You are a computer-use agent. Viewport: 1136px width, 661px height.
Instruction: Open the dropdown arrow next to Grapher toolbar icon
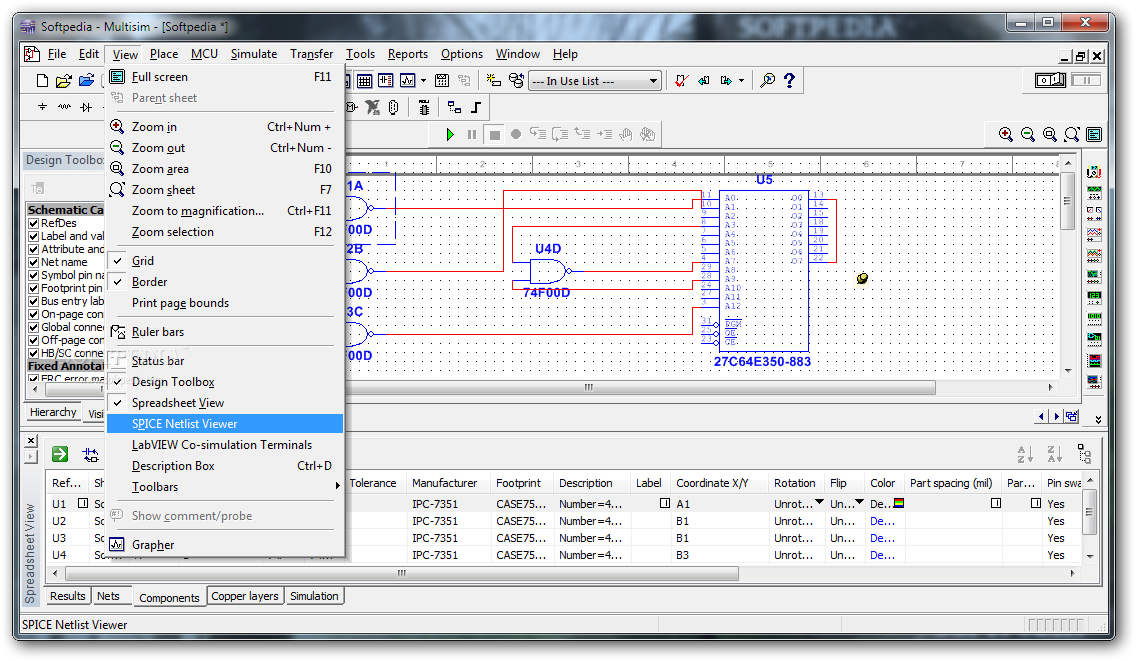(x=424, y=80)
